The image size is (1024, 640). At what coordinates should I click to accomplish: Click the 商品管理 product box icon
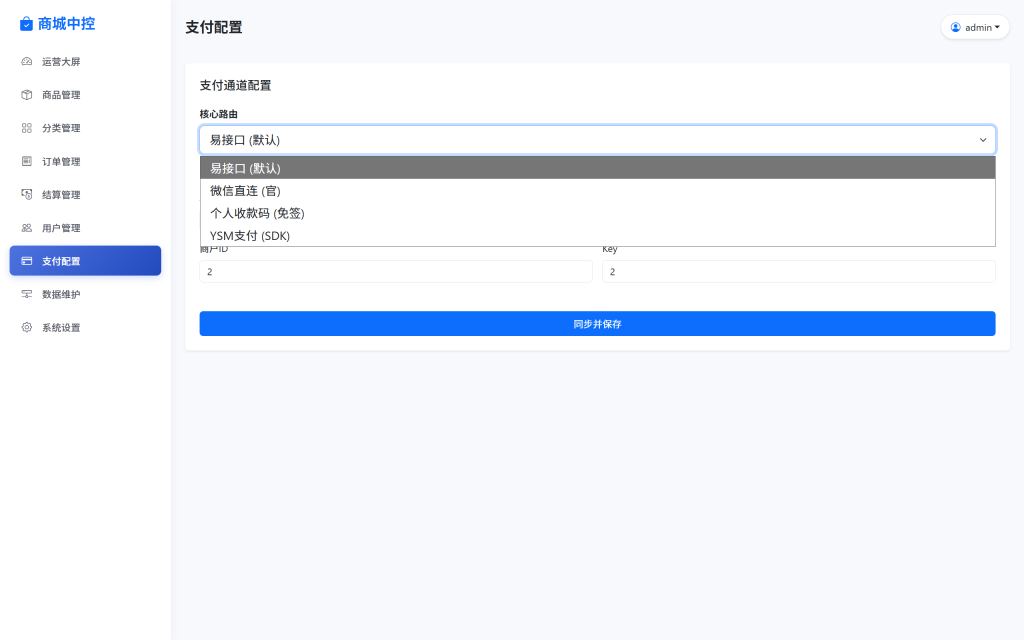point(25,94)
